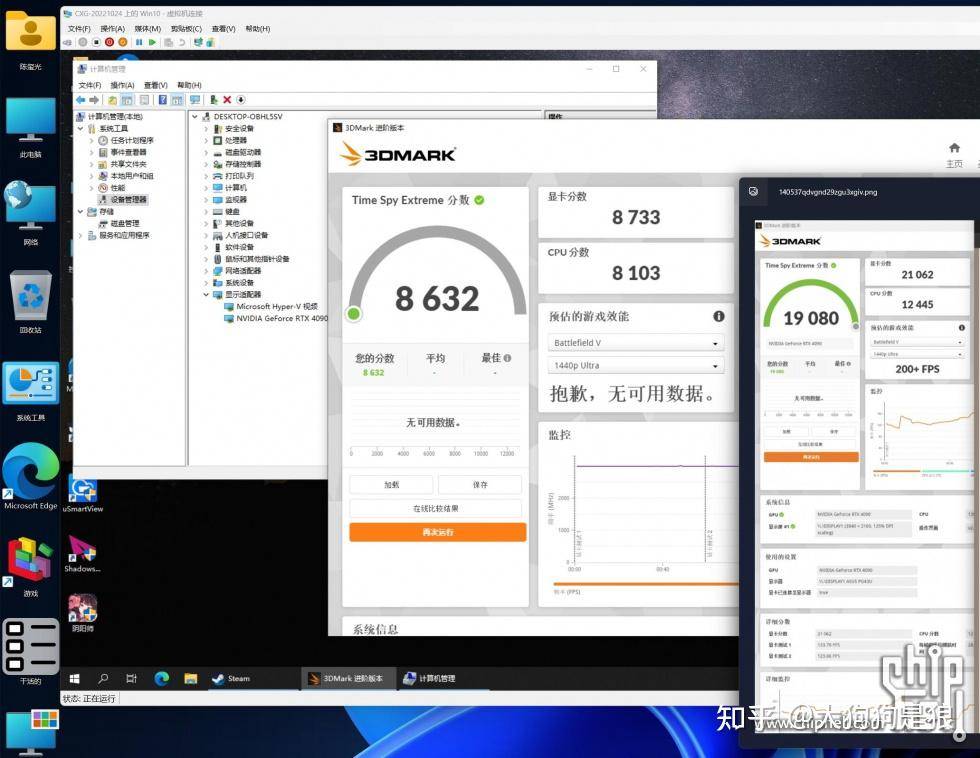Expand the 处理器 processors node

point(206,141)
